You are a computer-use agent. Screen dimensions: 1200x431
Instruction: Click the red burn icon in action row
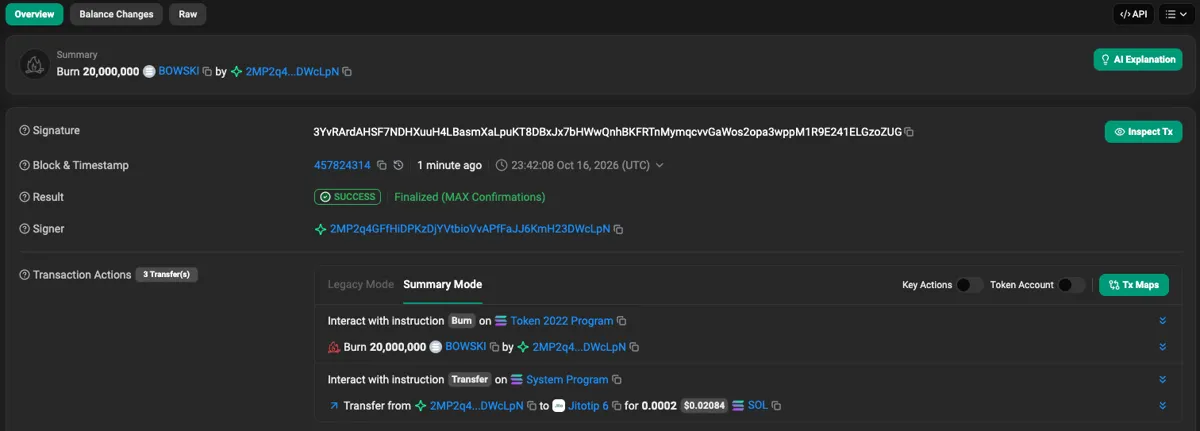pos(334,347)
